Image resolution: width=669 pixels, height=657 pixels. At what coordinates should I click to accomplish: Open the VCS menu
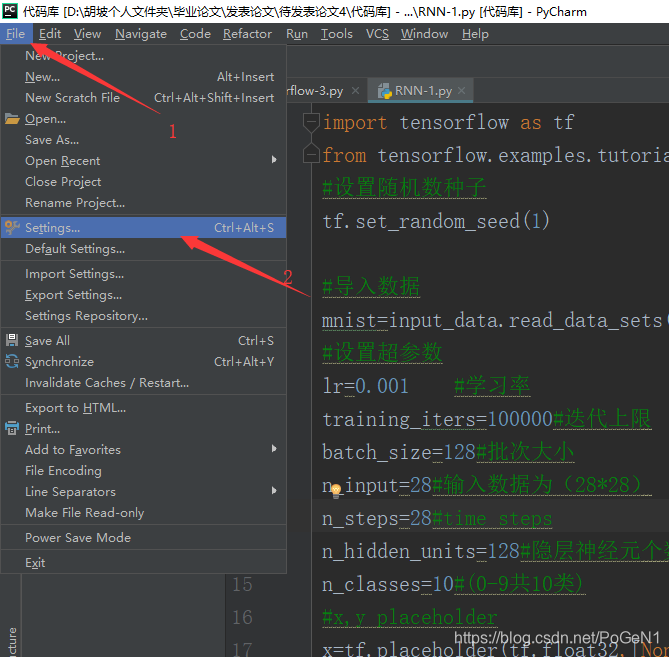tap(377, 34)
